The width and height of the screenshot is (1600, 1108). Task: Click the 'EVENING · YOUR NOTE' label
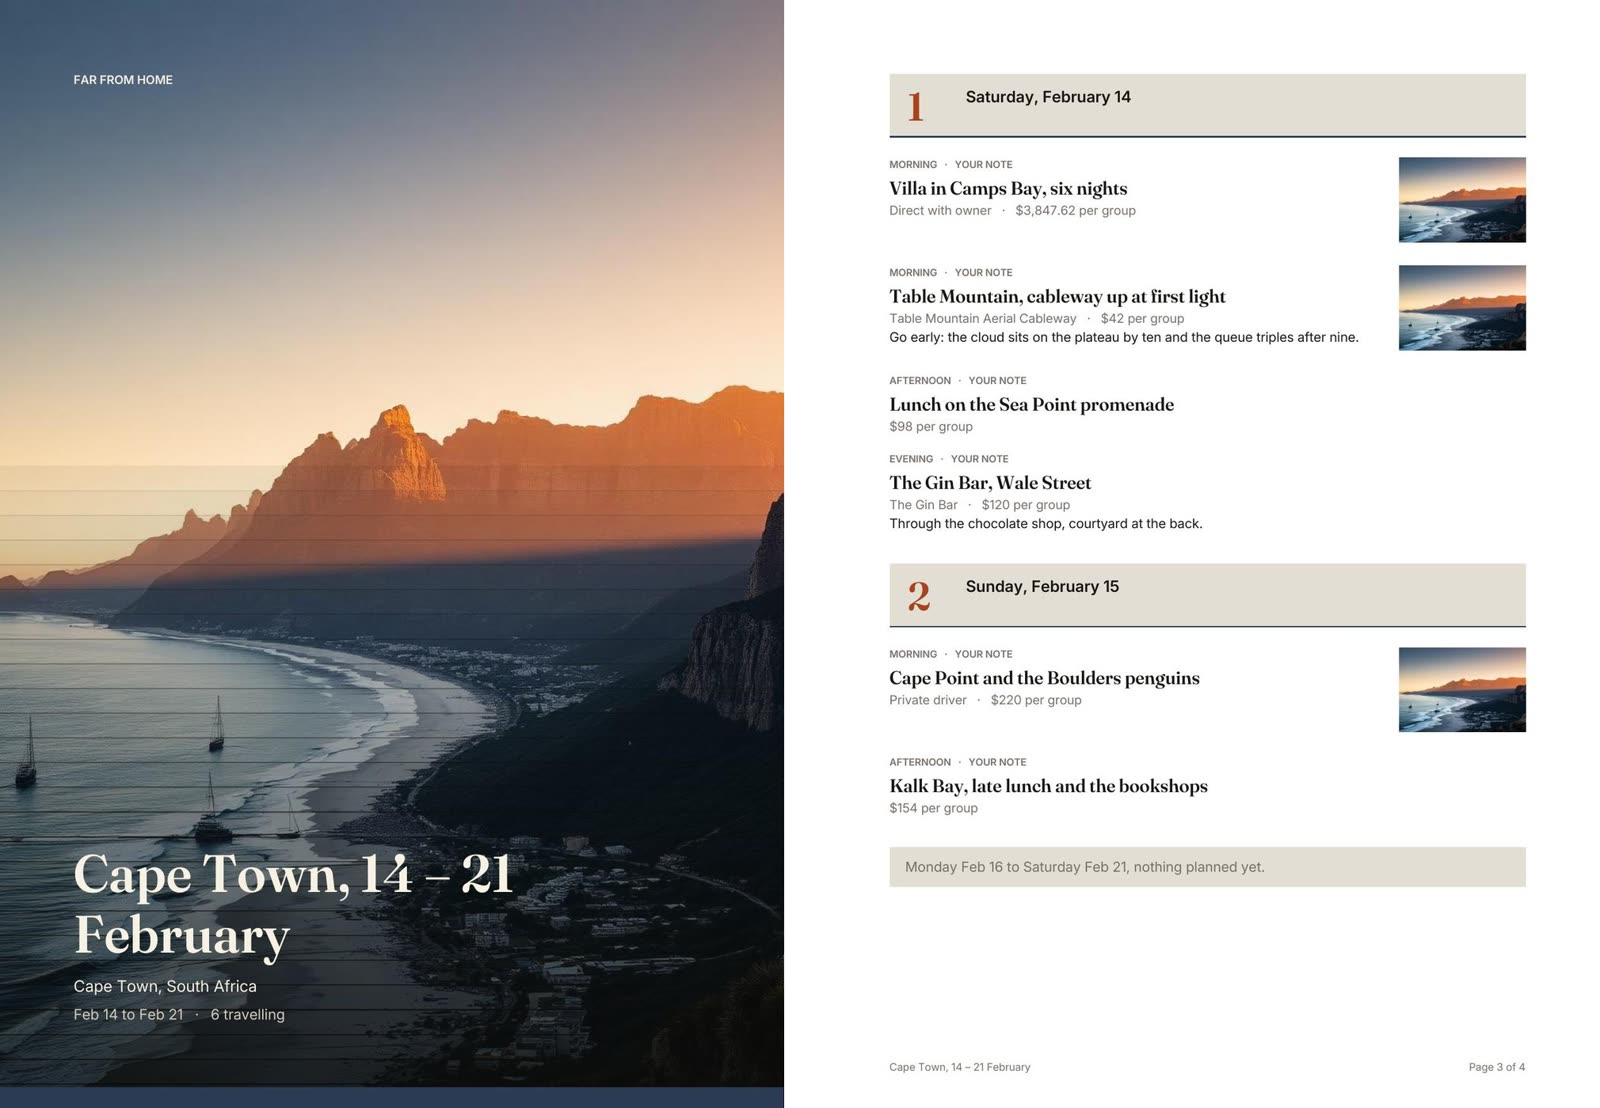[948, 459]
